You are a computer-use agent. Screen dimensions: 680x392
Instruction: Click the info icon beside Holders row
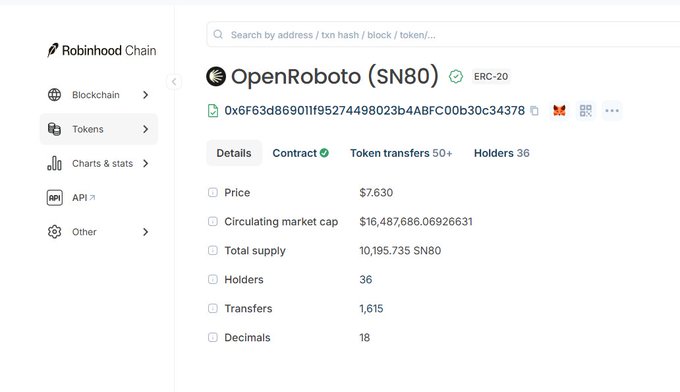pos(212,279)
